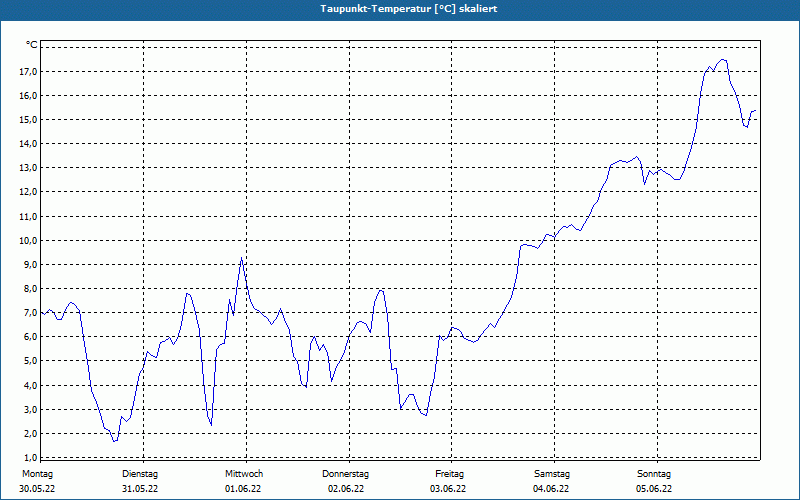Click the '02.06.22' date label
Screen dimensions: 800x500
pos(346,489)
